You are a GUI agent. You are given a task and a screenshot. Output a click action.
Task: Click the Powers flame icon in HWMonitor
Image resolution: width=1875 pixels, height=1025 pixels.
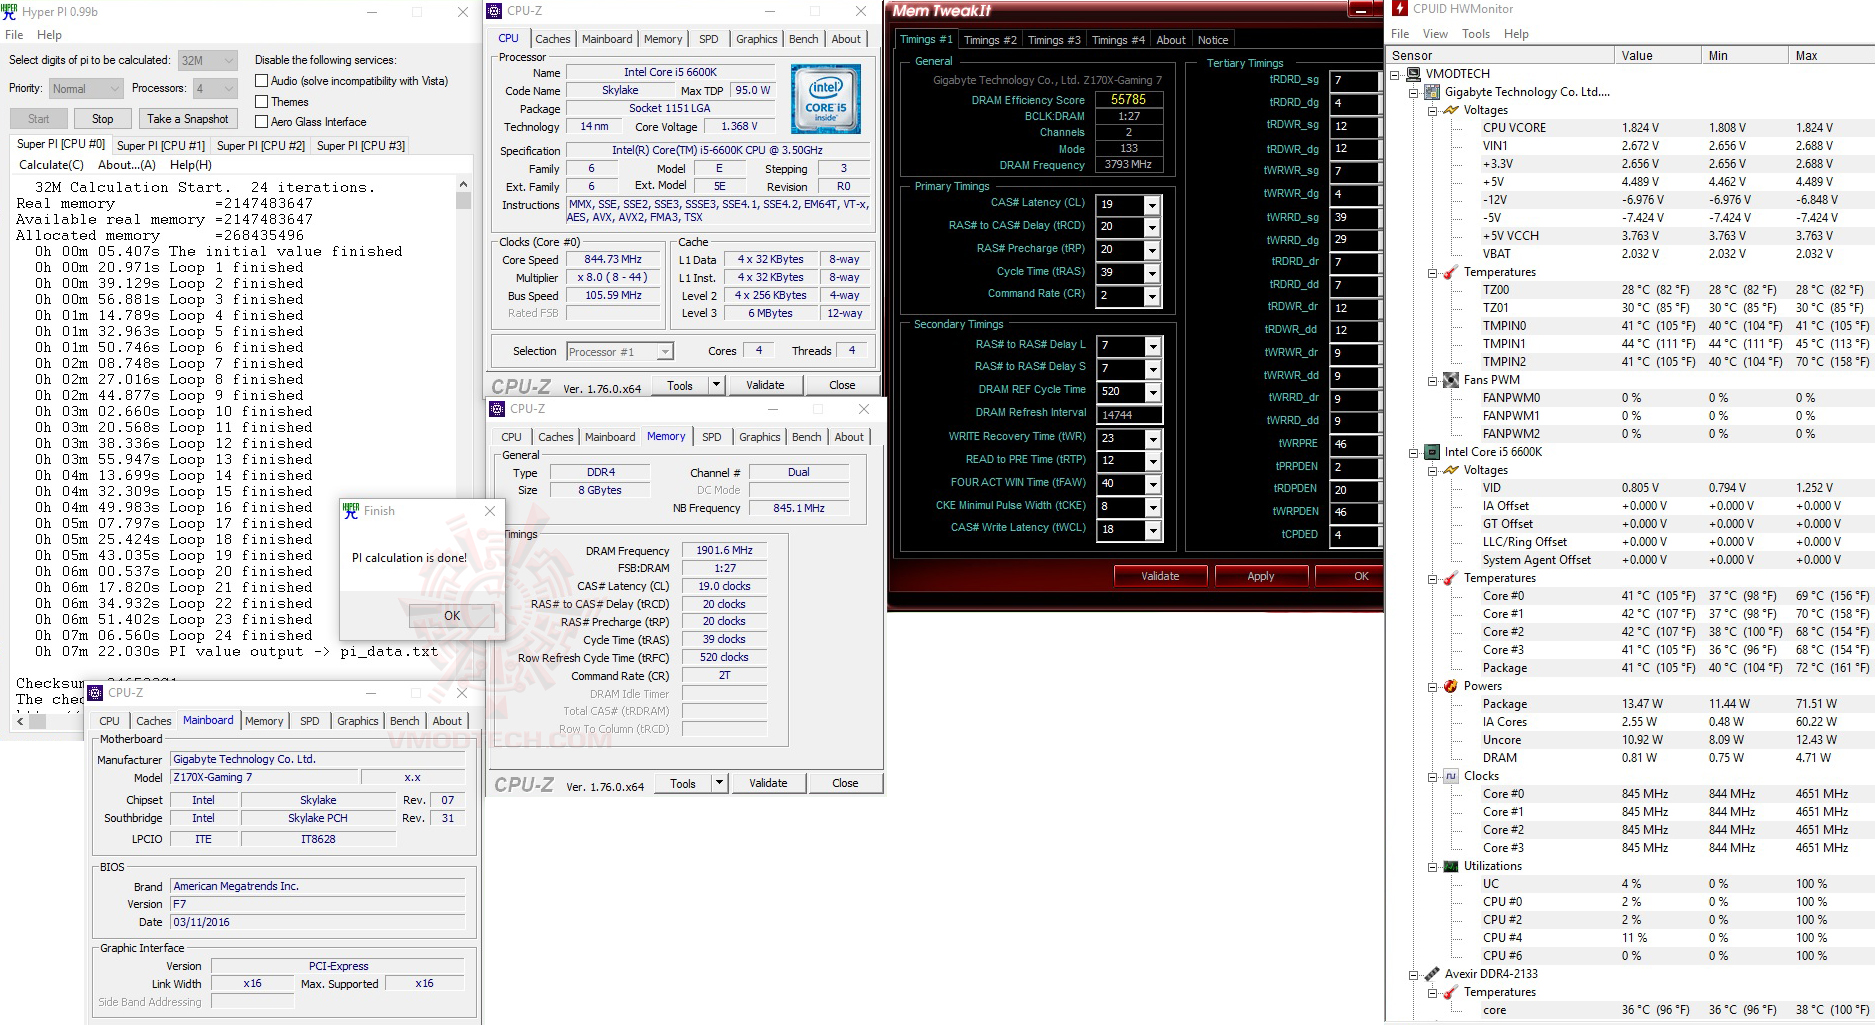[x=1451, y=686]
